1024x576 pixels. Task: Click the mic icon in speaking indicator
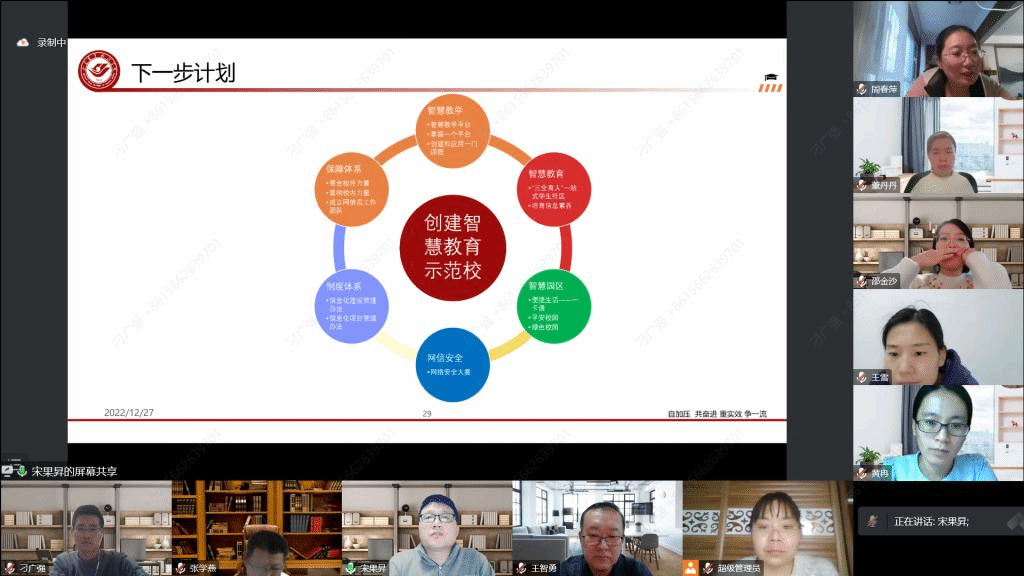click(x=873, y=521)
